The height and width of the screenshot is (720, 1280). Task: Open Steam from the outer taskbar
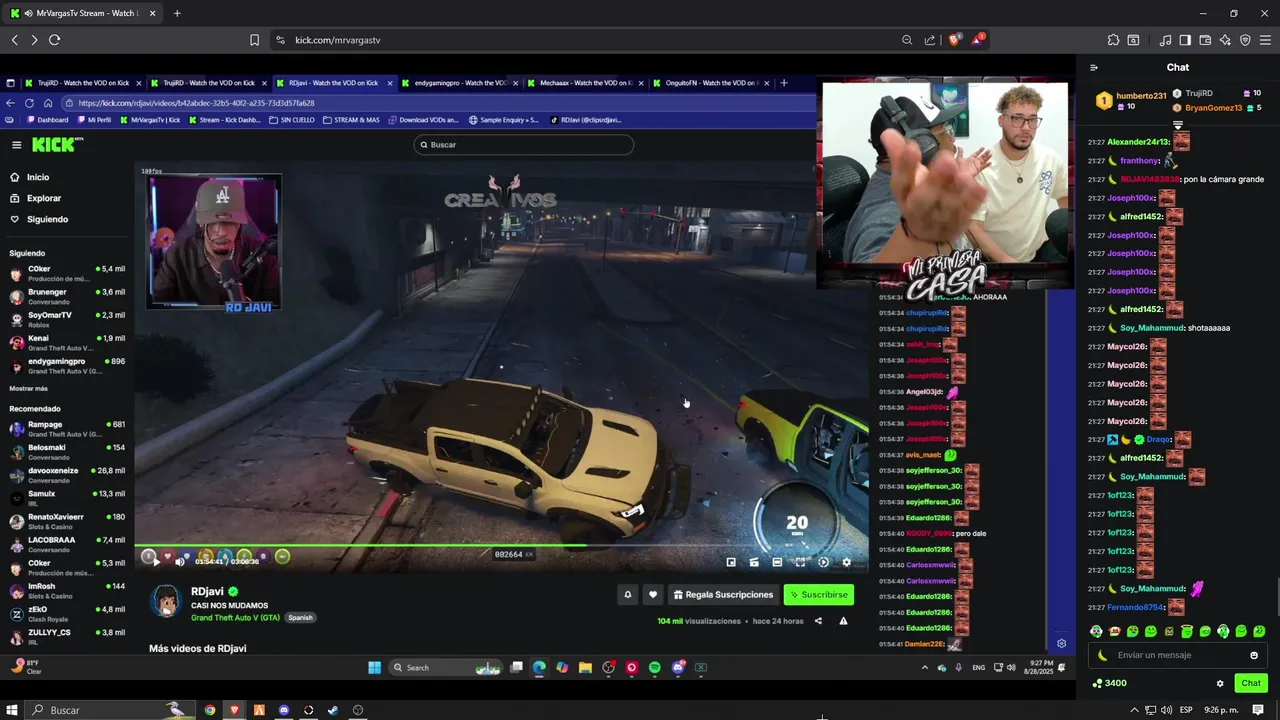click(x=333, y=710)
